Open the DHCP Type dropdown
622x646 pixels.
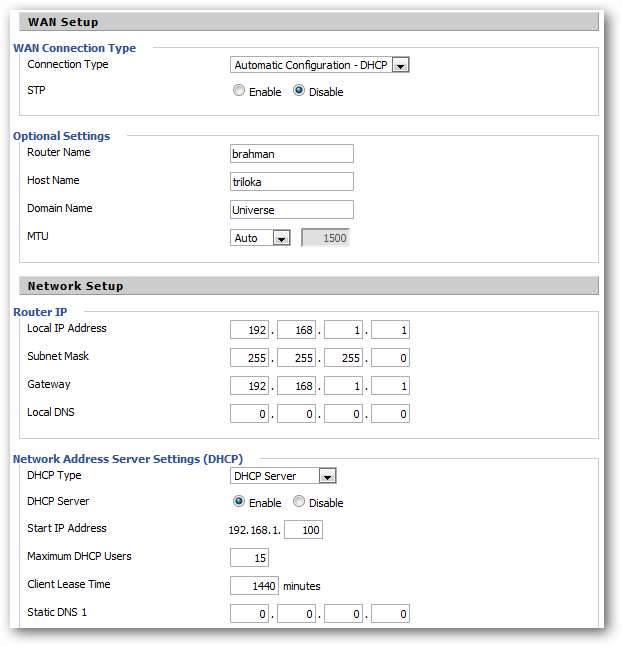click(x=283, y=477)
